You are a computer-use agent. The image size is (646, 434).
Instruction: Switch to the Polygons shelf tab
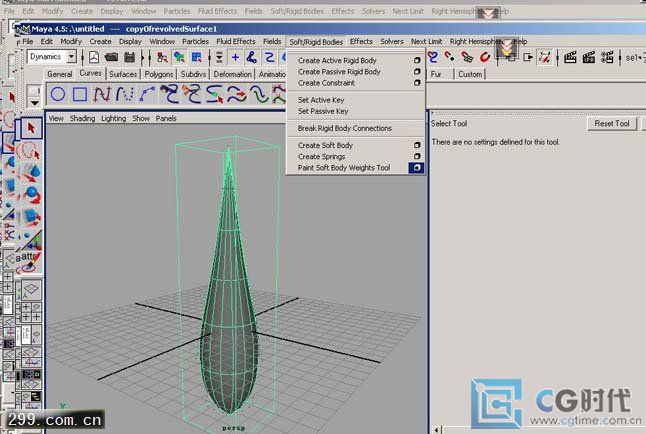point(159,74)
